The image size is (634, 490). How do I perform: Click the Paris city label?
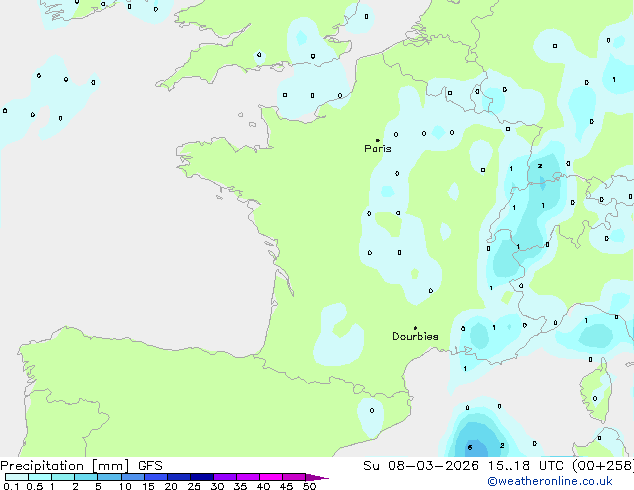tap(378, 149)
